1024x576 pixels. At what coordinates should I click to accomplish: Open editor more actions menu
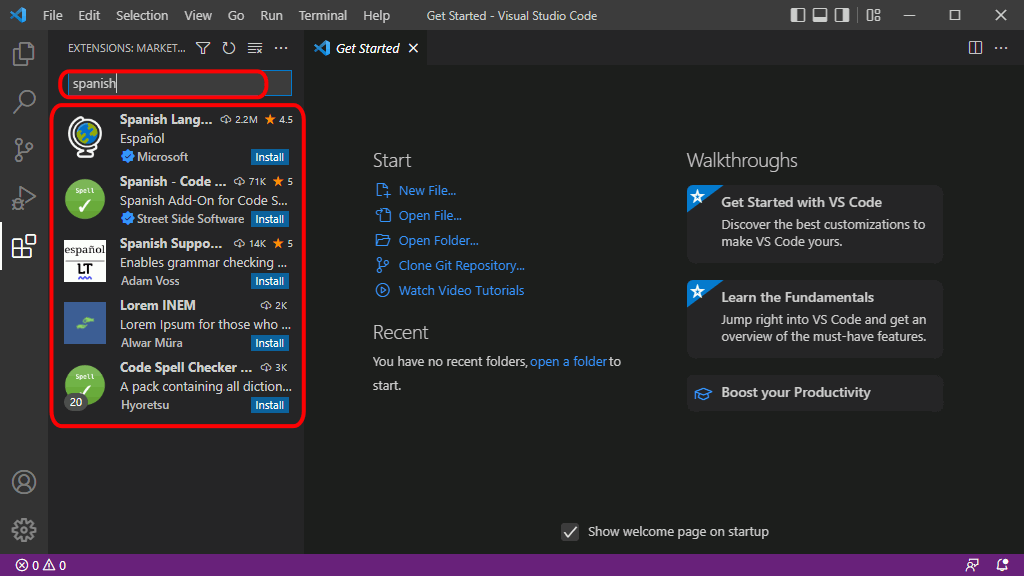(x=1001, y=48)
